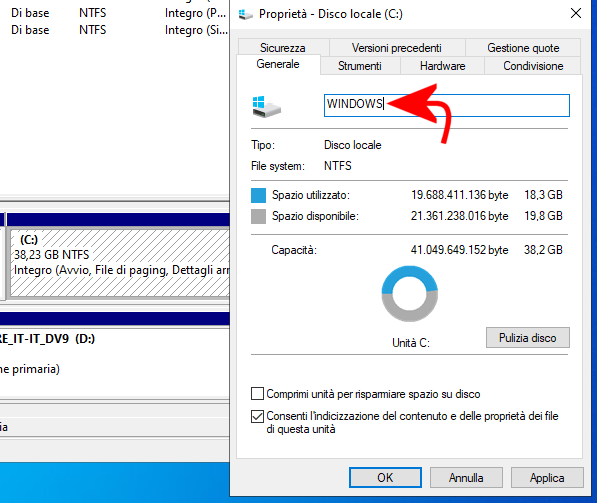The image size is (597, 503).
Task: Switch to Versioni precedenti tab
Action: pos(396,48)
